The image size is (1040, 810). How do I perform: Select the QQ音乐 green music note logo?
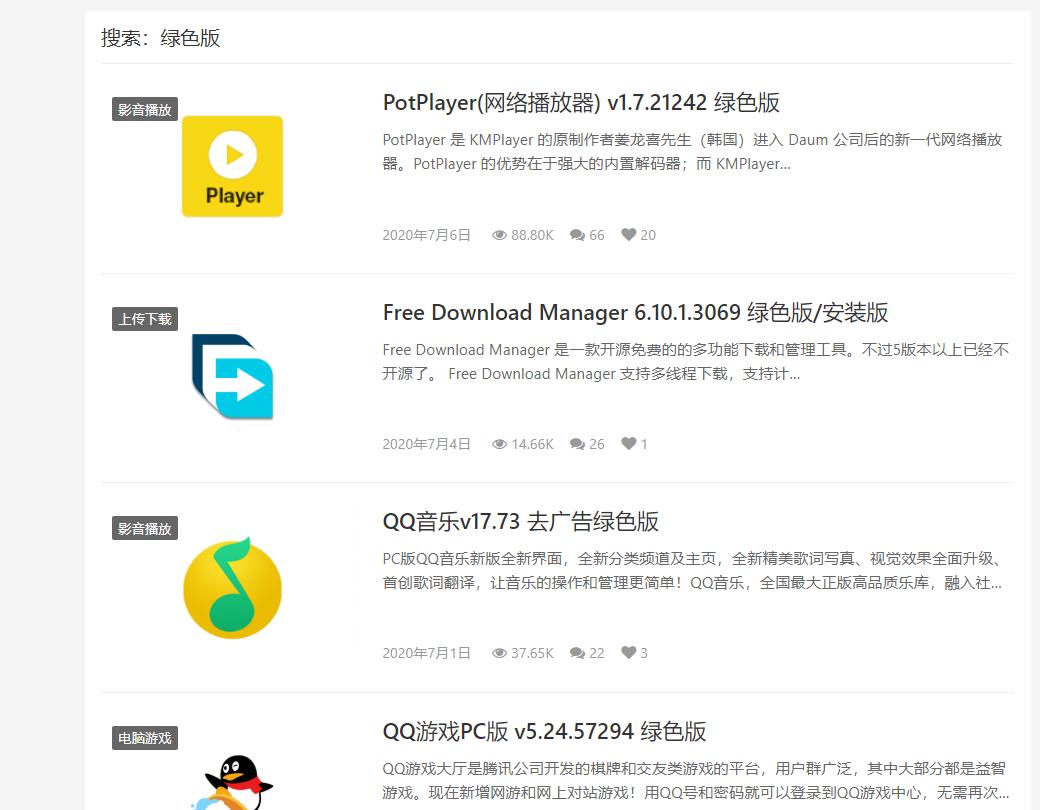[232, 587]
